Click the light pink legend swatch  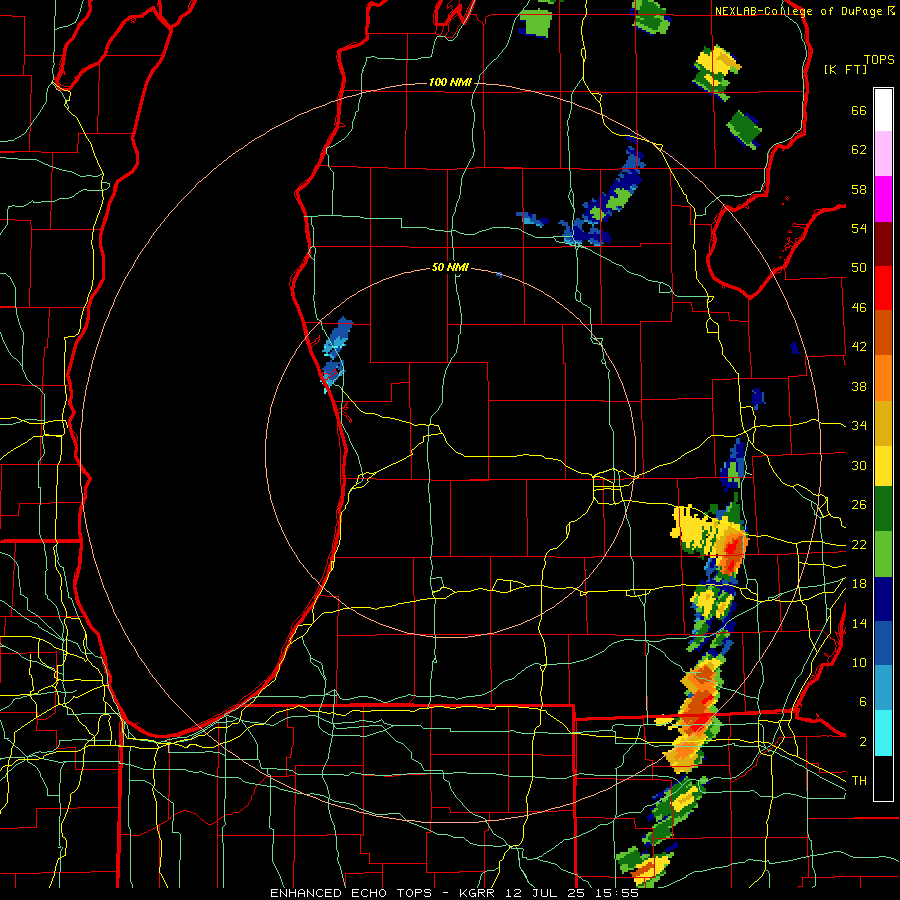(883, 154)
